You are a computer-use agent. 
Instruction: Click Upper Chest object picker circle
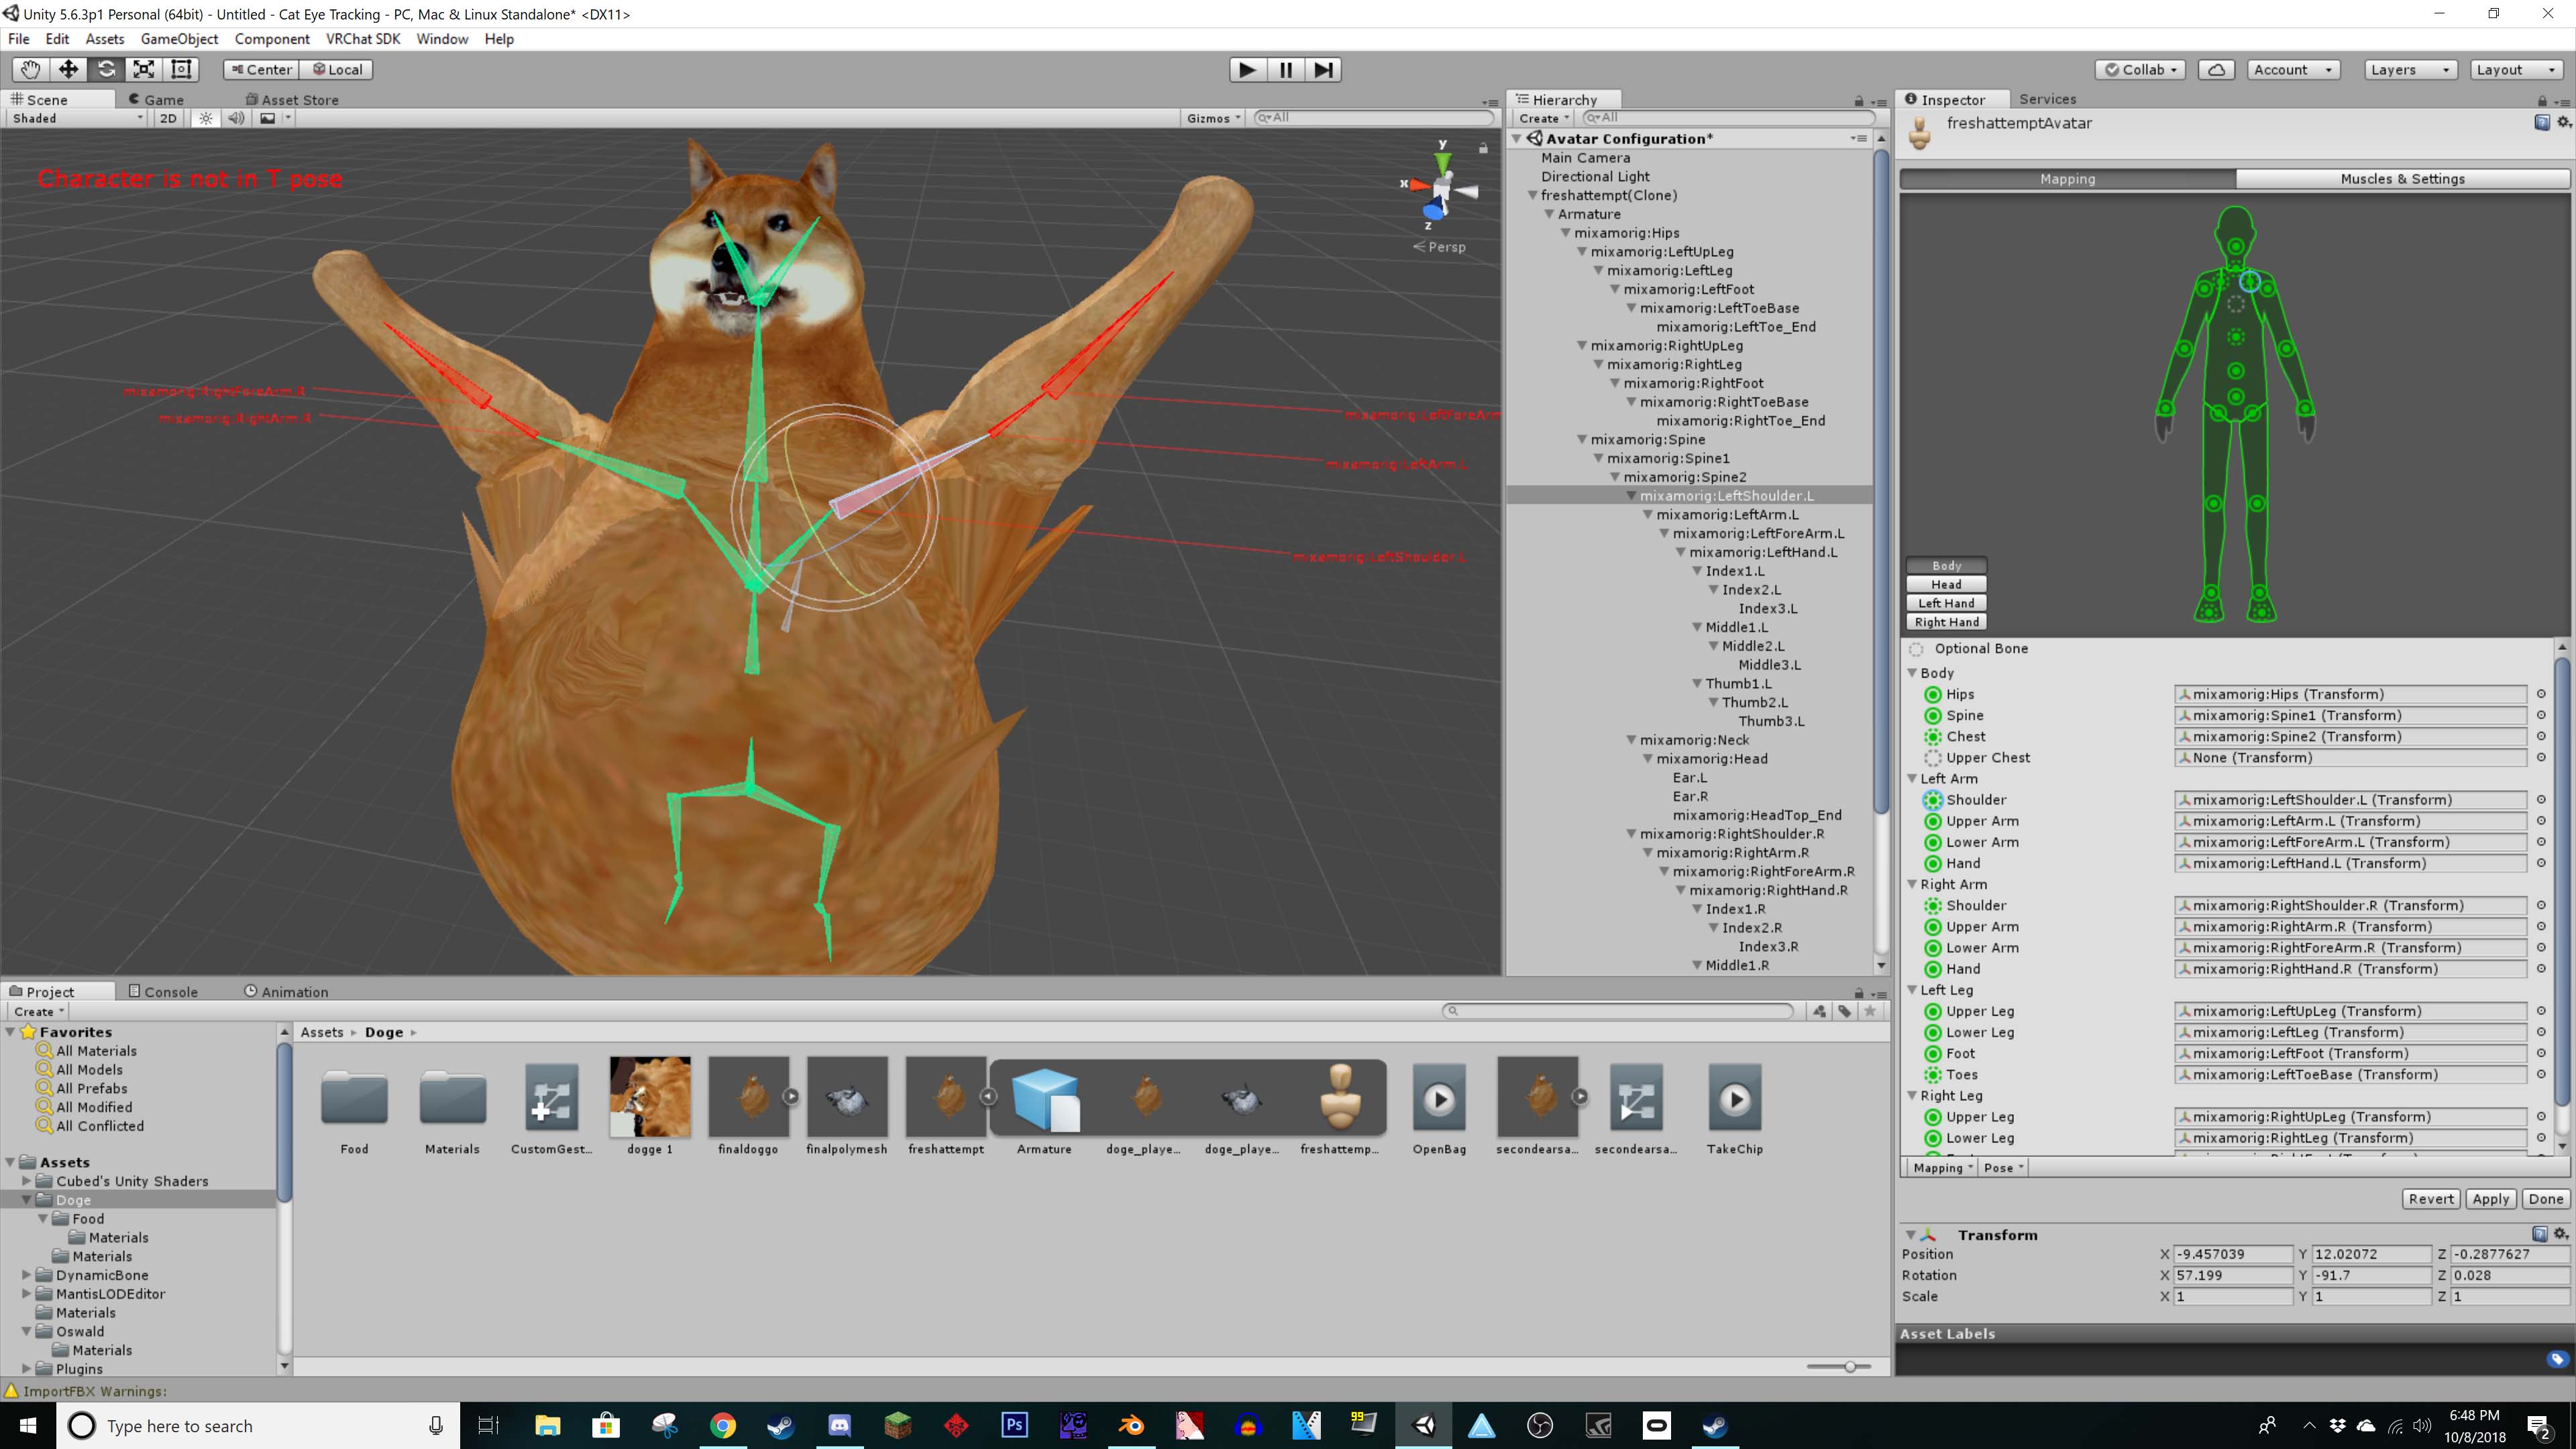(2540, 757)
